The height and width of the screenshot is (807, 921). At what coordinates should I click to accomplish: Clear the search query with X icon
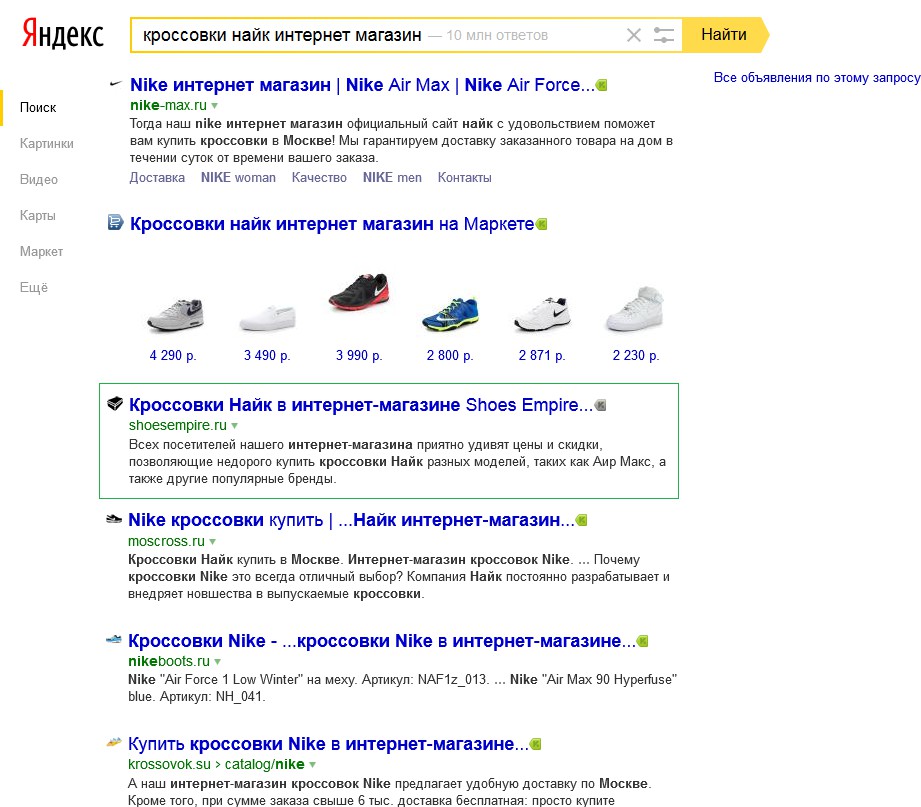coord(633,35)
